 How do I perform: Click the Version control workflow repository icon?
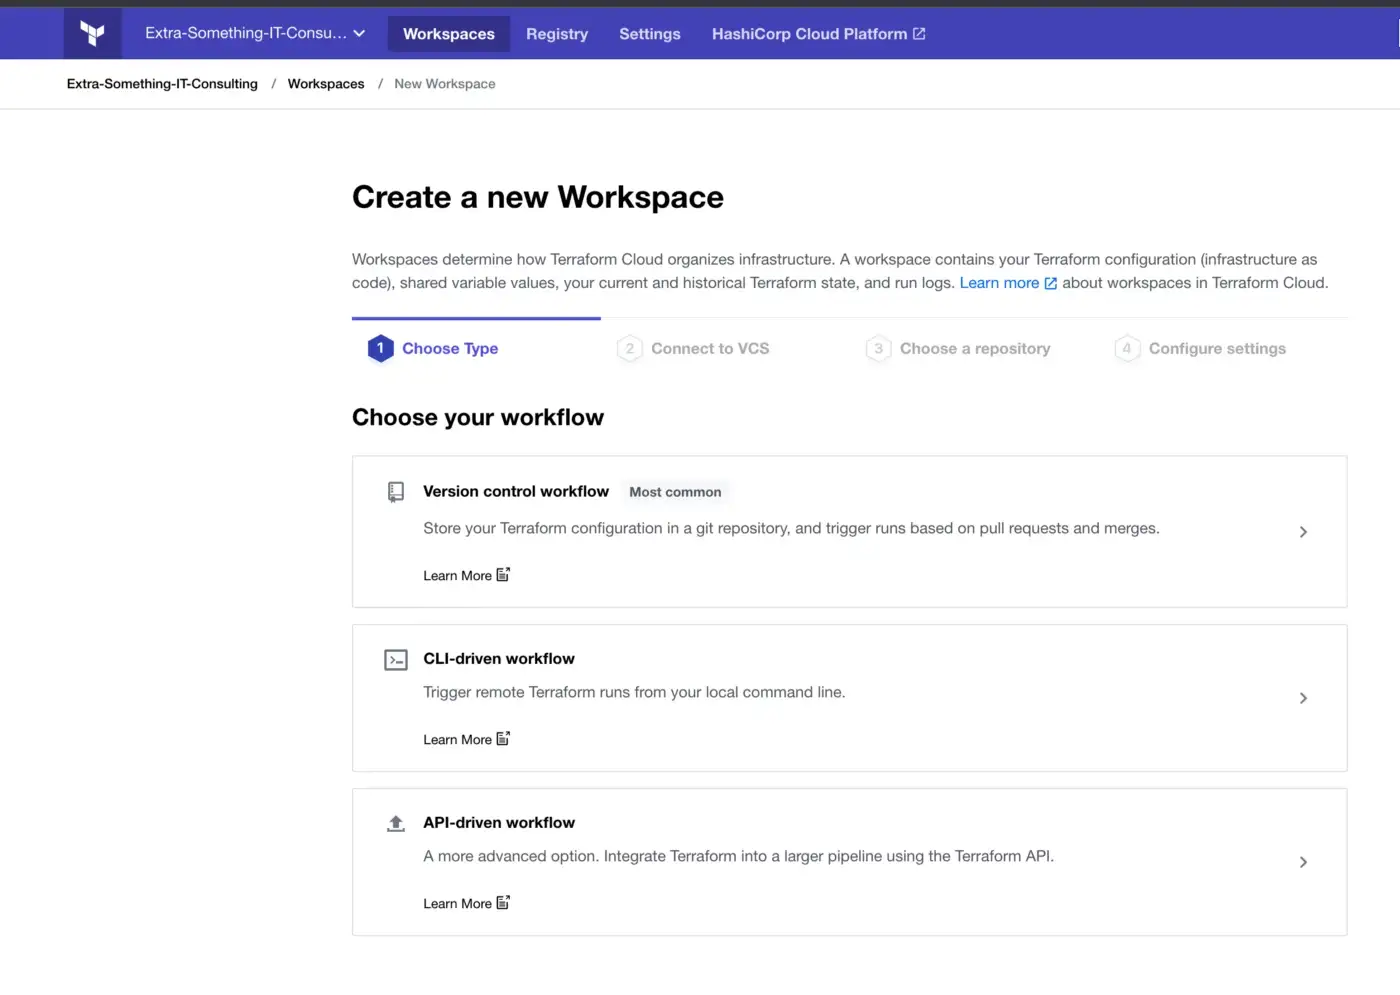(x=396, y=492)
